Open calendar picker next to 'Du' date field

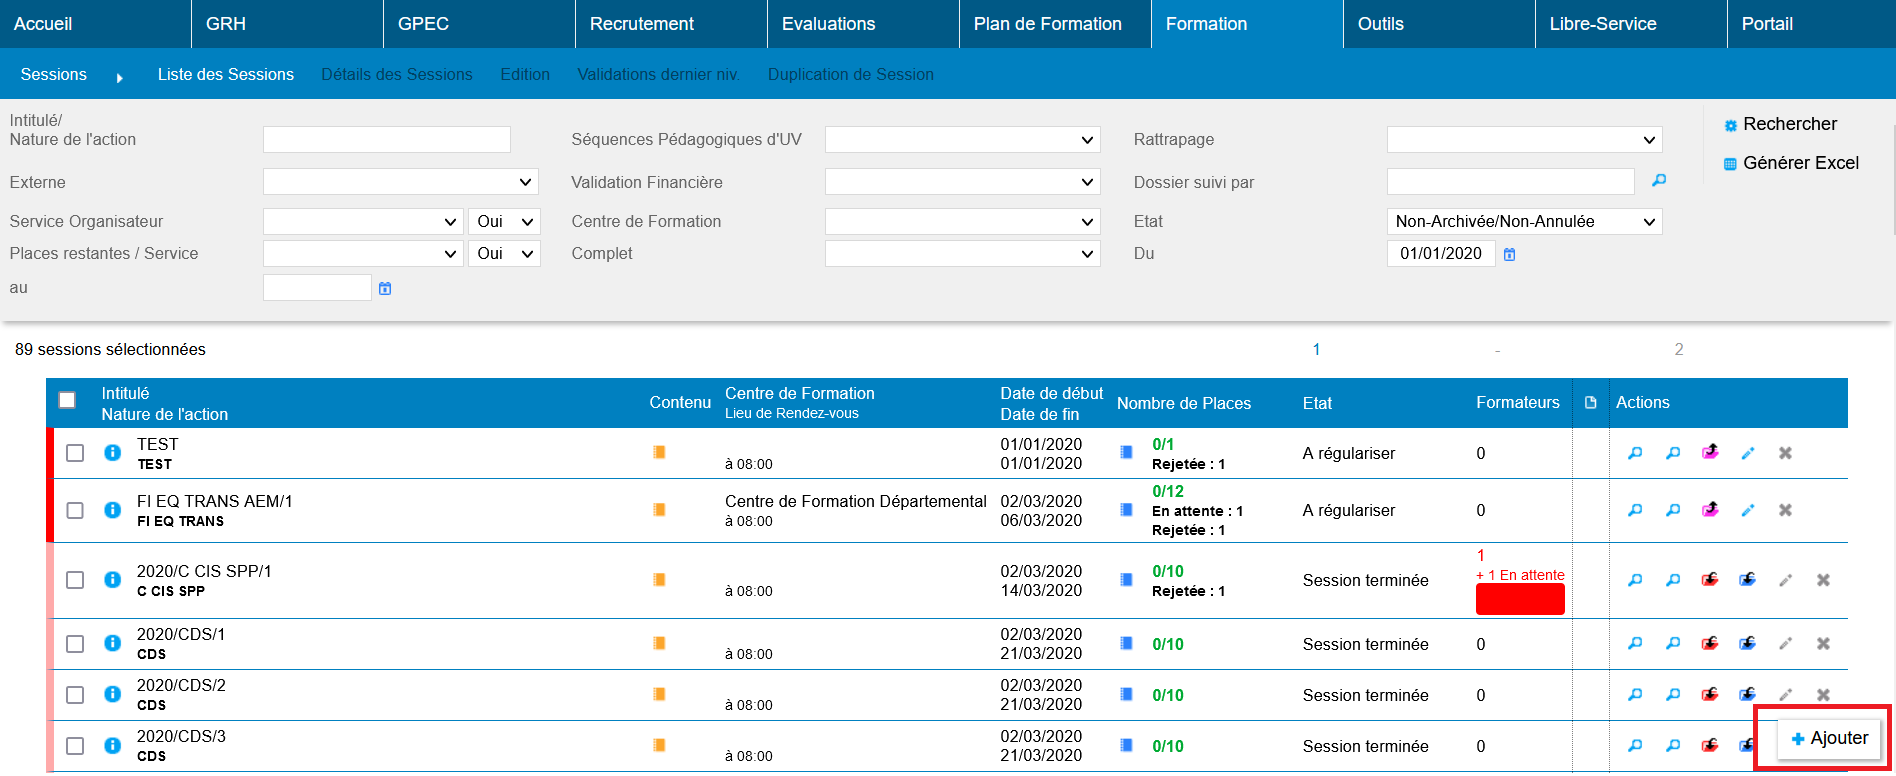tap(1510, 255)
